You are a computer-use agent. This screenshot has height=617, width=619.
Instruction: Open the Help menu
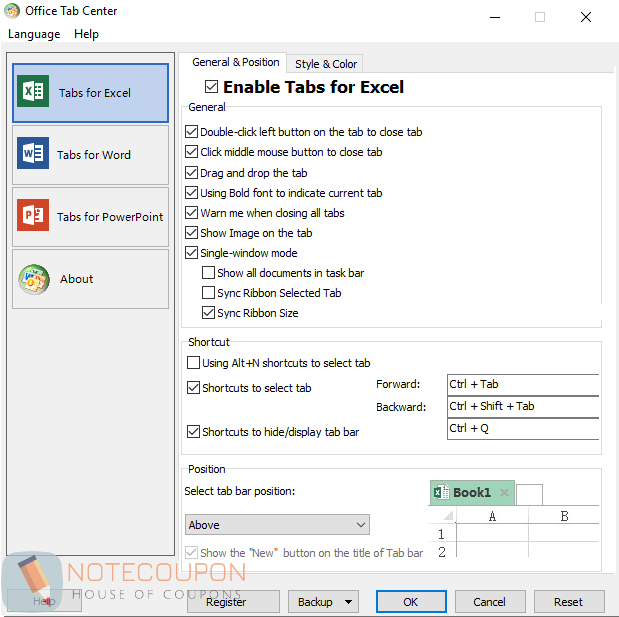pos(86,34)
